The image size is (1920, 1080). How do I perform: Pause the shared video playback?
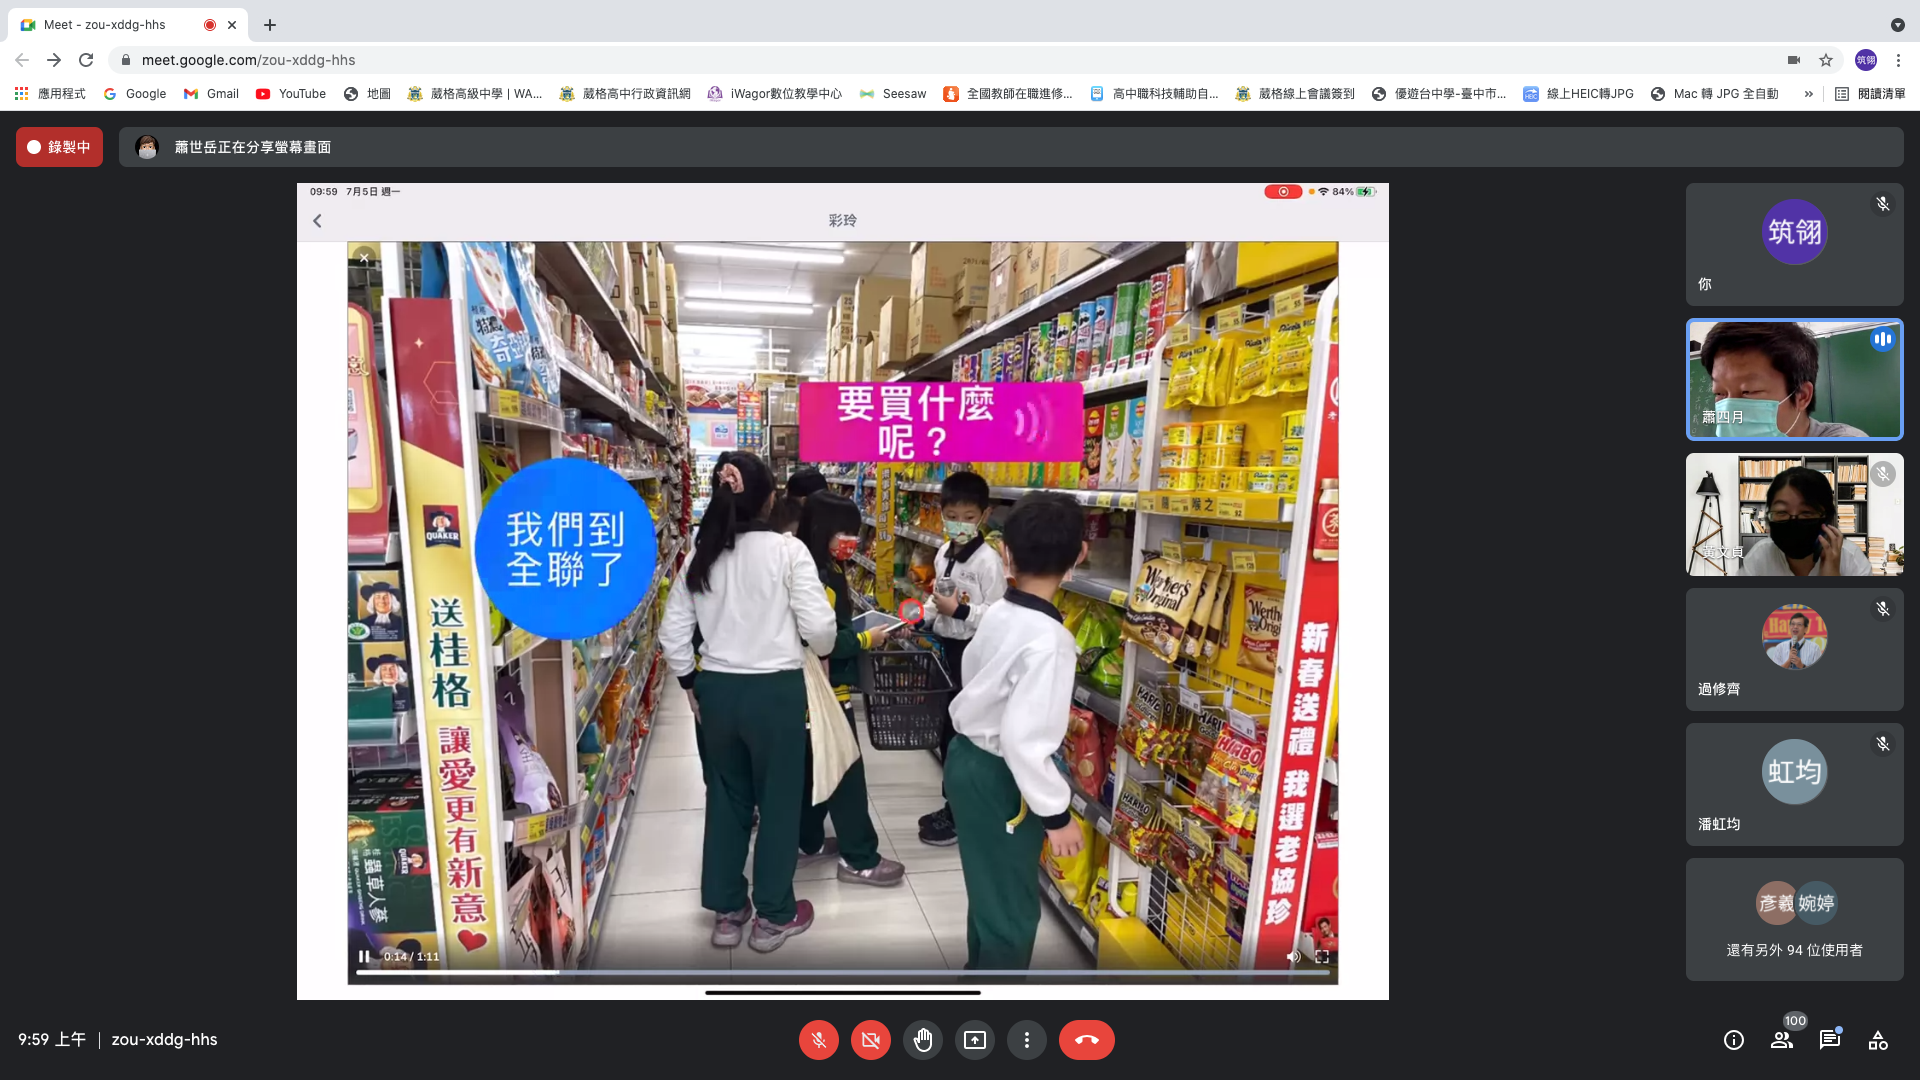pos(364,957)
